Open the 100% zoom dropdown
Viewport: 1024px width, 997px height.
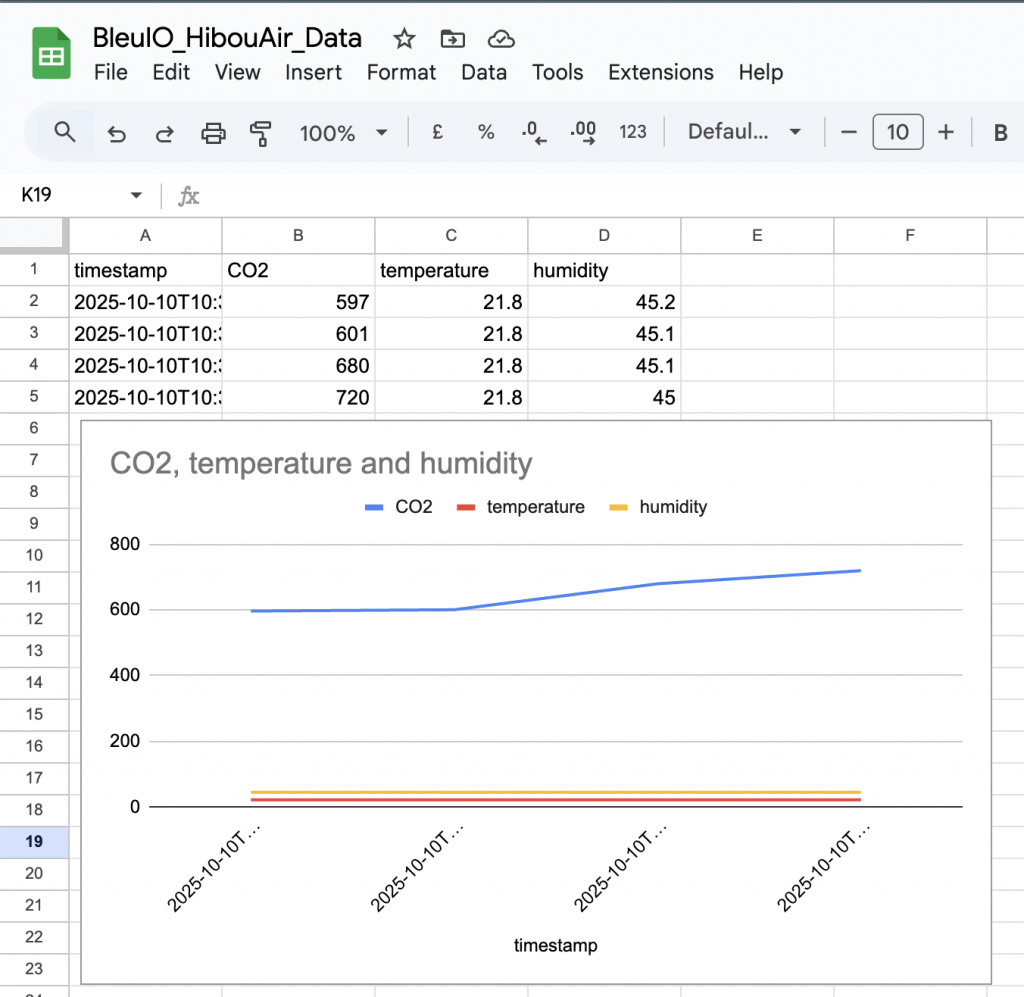pos(342,133)
